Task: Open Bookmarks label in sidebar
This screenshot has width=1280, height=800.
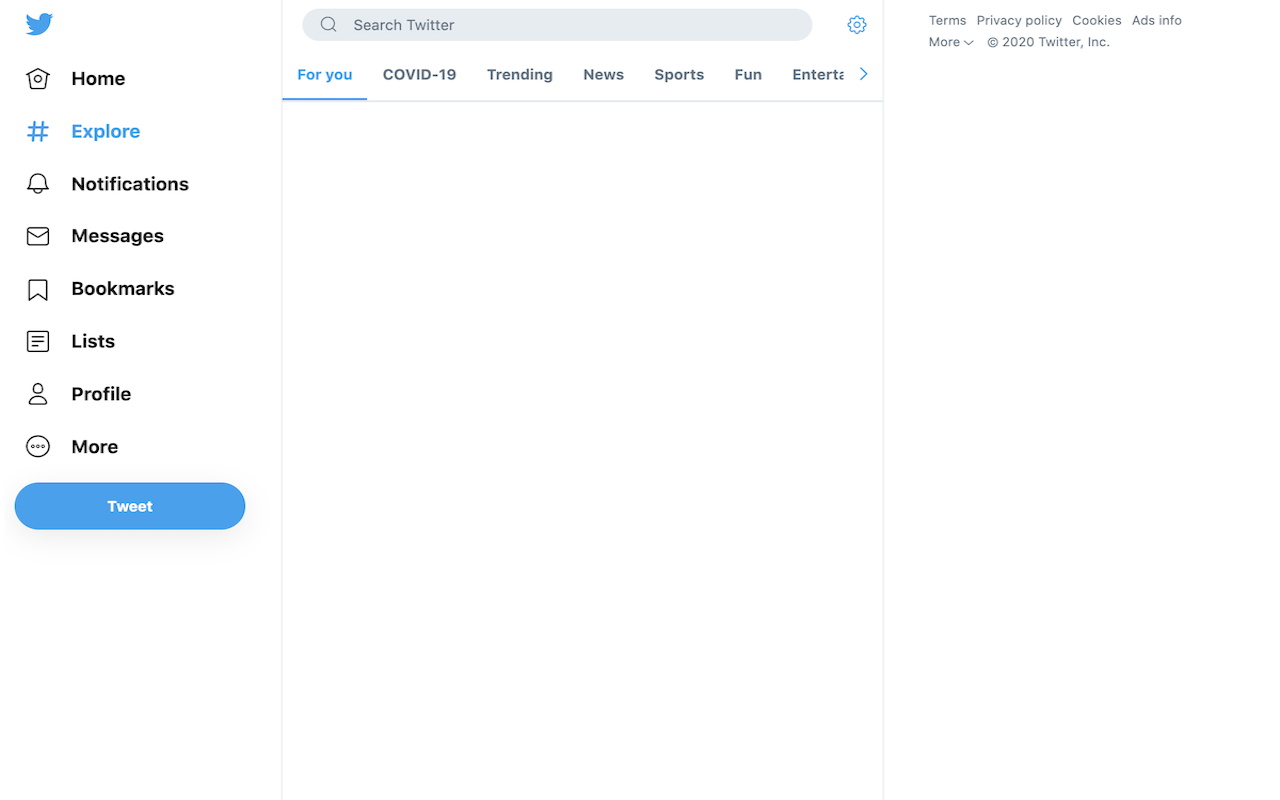Action: (123, 288)
